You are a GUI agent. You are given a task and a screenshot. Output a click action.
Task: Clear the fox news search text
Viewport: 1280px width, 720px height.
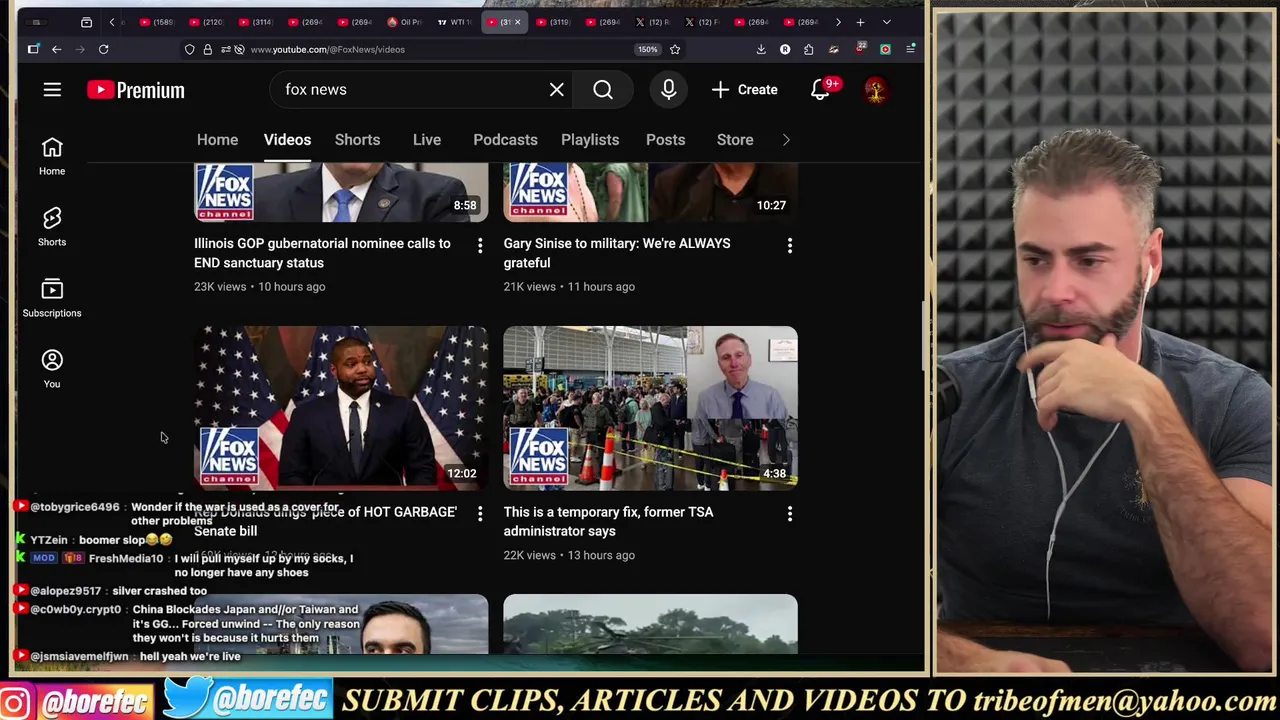(557, 90)
